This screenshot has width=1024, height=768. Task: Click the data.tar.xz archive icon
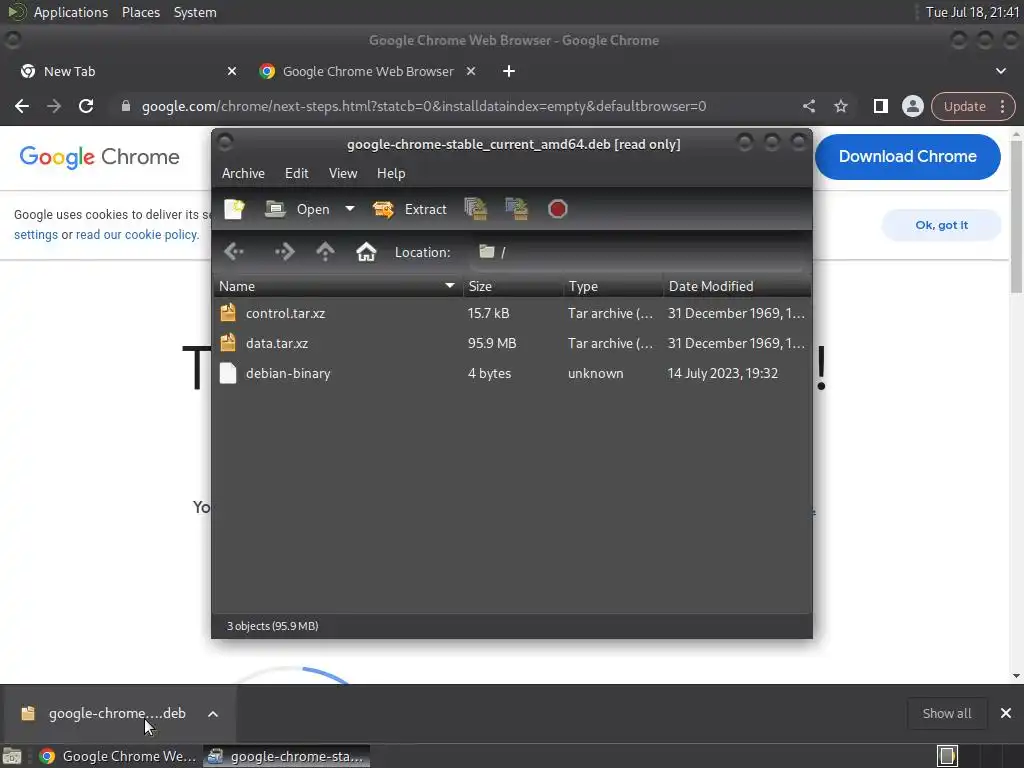click(x=228, y=343)
